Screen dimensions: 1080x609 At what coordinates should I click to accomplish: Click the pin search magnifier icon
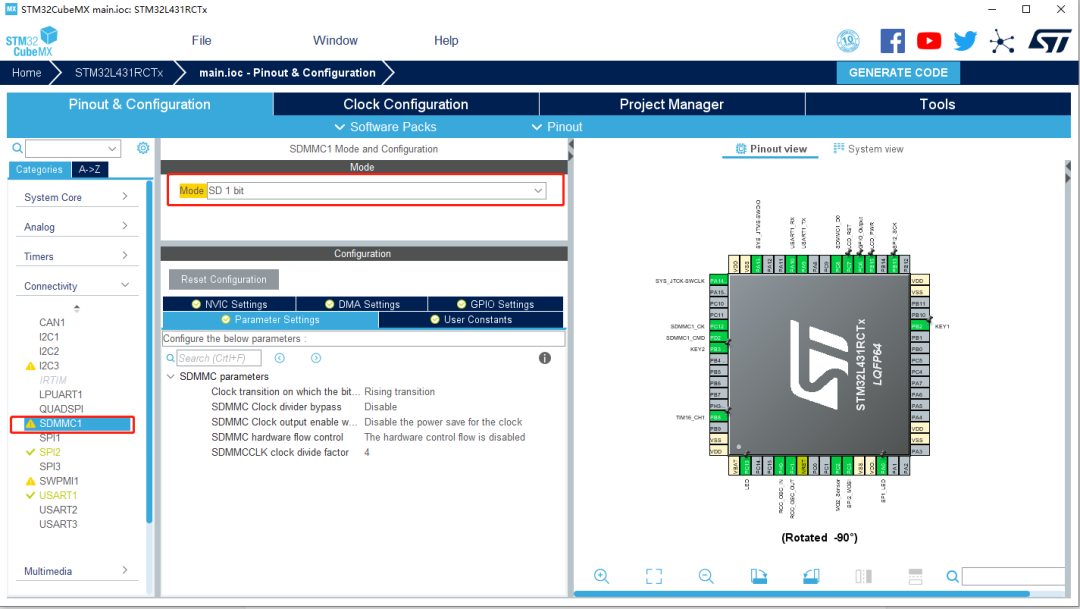(953, 577)
